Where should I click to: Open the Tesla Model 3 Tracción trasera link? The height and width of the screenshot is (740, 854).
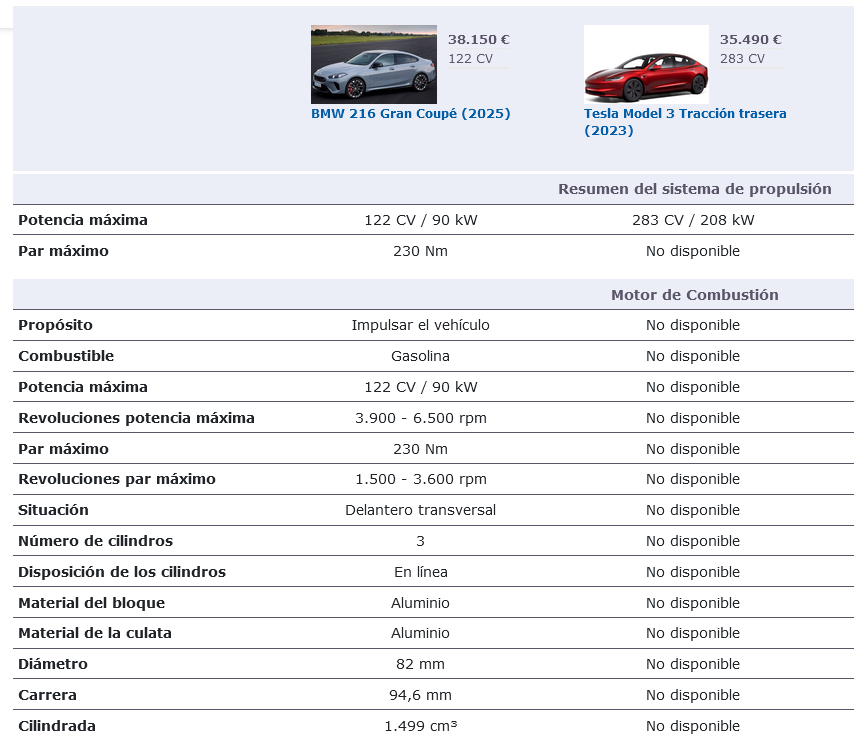[x=685, y=122]
